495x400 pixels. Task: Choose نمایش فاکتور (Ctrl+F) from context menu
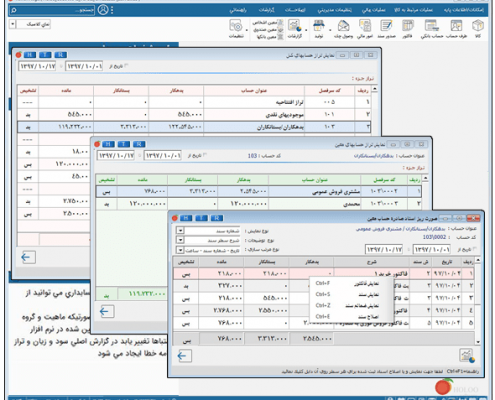click(347, 284)
